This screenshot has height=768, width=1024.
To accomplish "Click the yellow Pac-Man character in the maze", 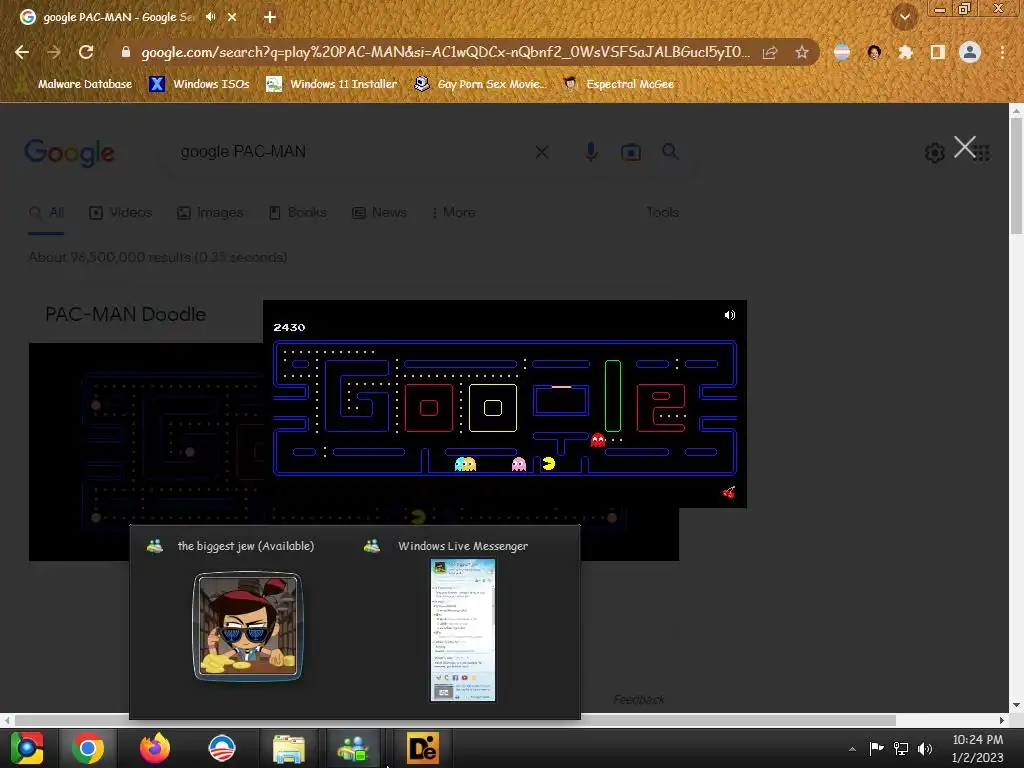I will coord(549,464).
